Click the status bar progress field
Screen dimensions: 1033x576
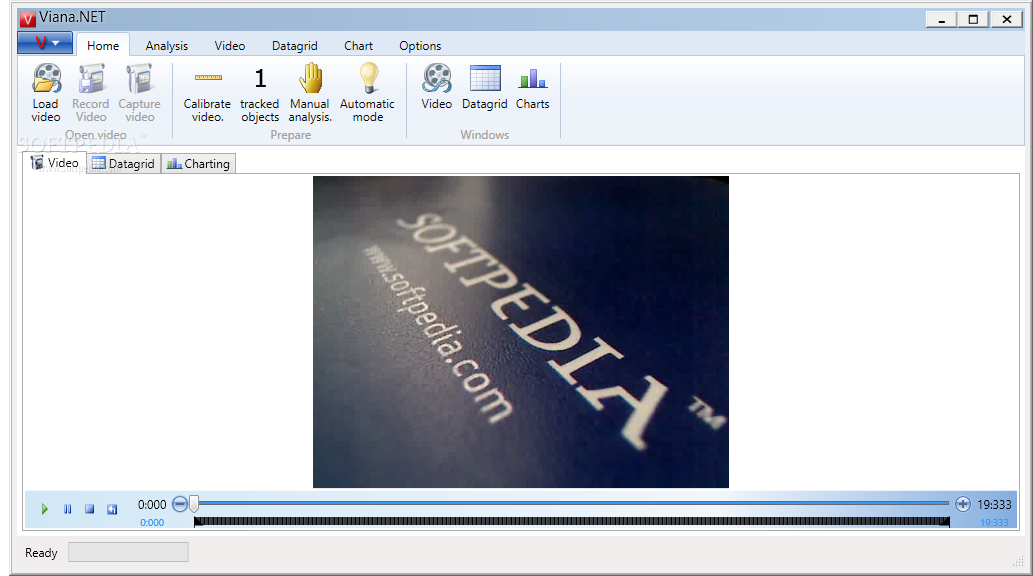[128, 552]
